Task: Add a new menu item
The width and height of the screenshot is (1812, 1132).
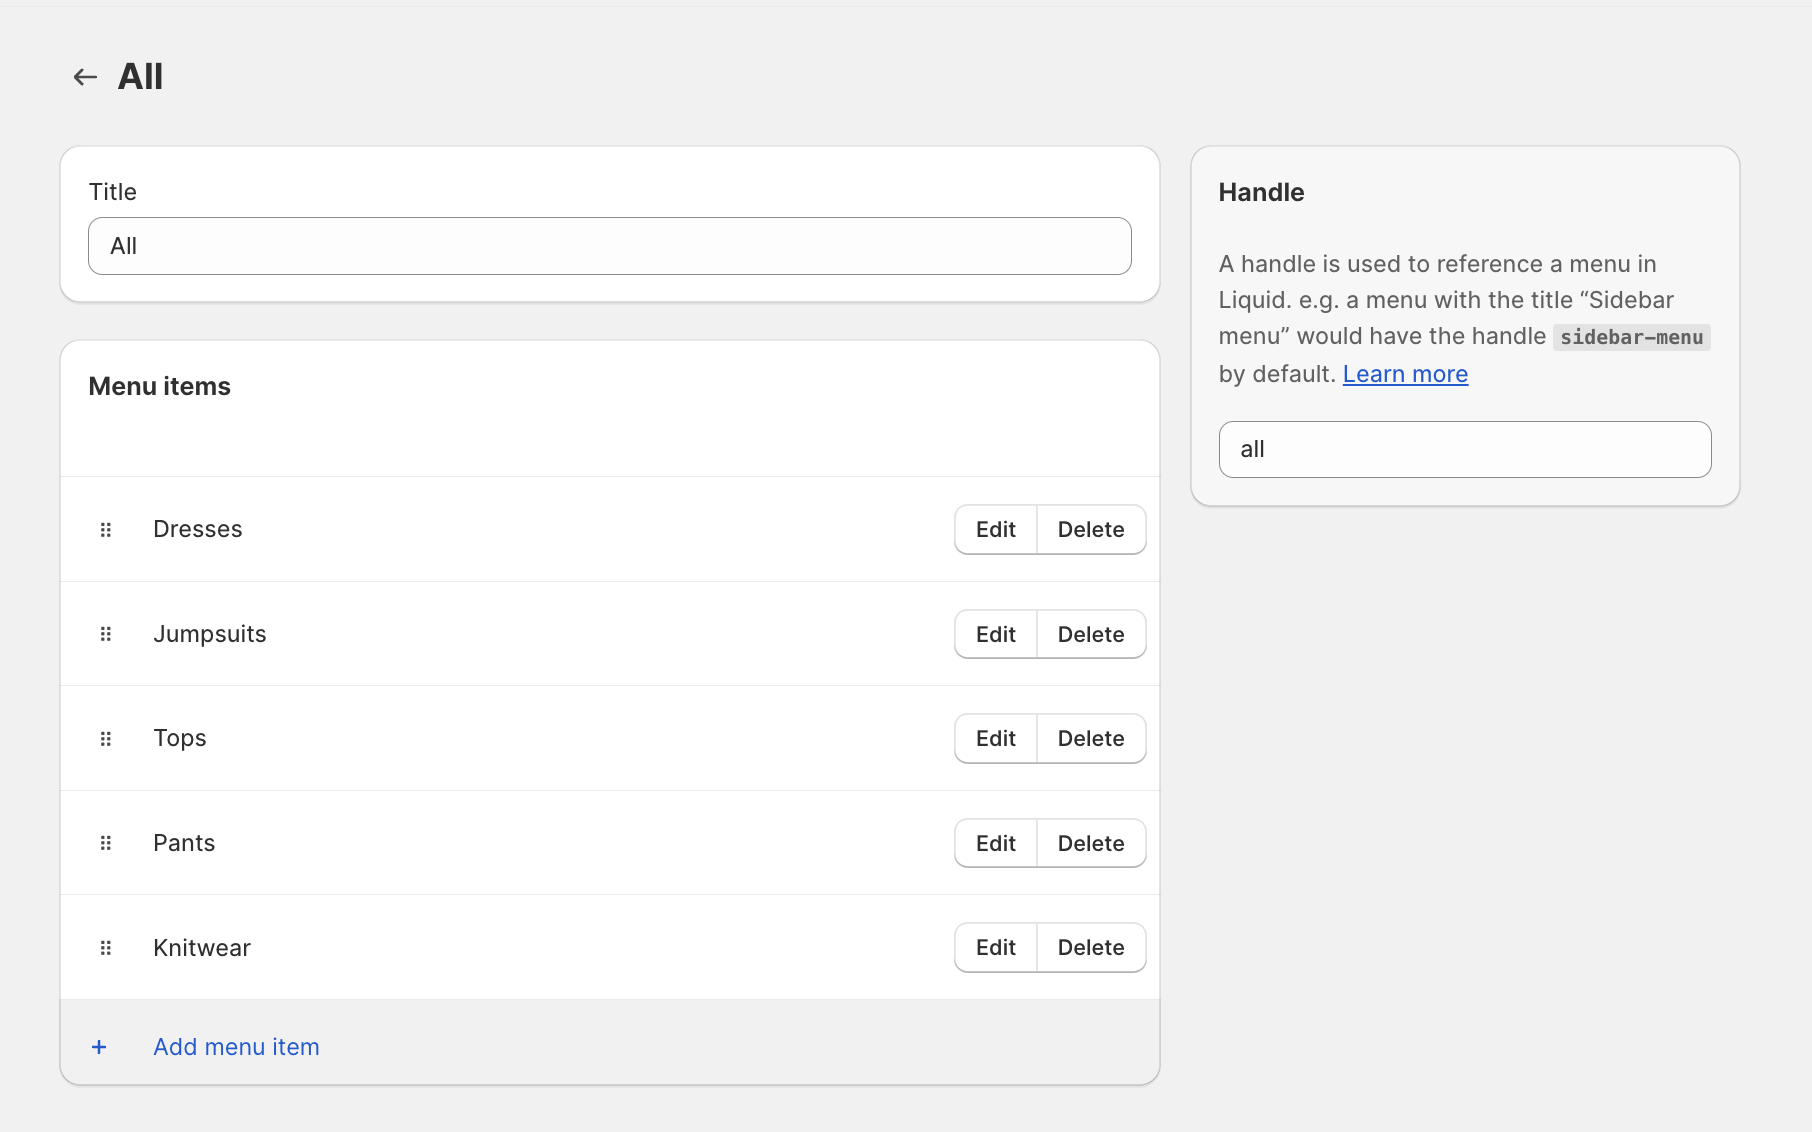Action: (x=236, y=1046)
